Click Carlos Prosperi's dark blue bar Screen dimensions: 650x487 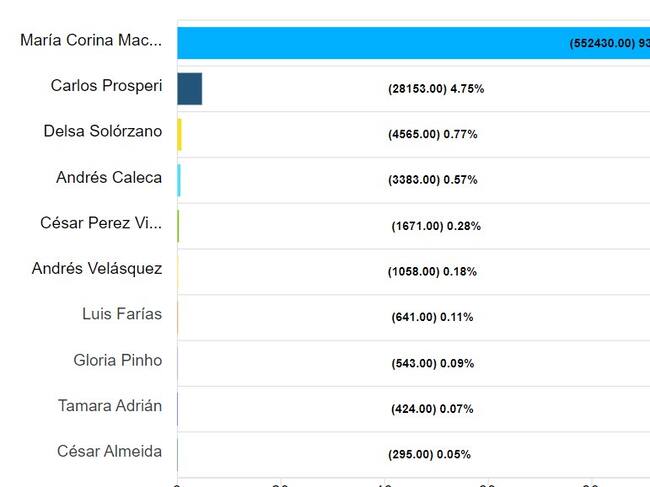click(x=190, y=89)
